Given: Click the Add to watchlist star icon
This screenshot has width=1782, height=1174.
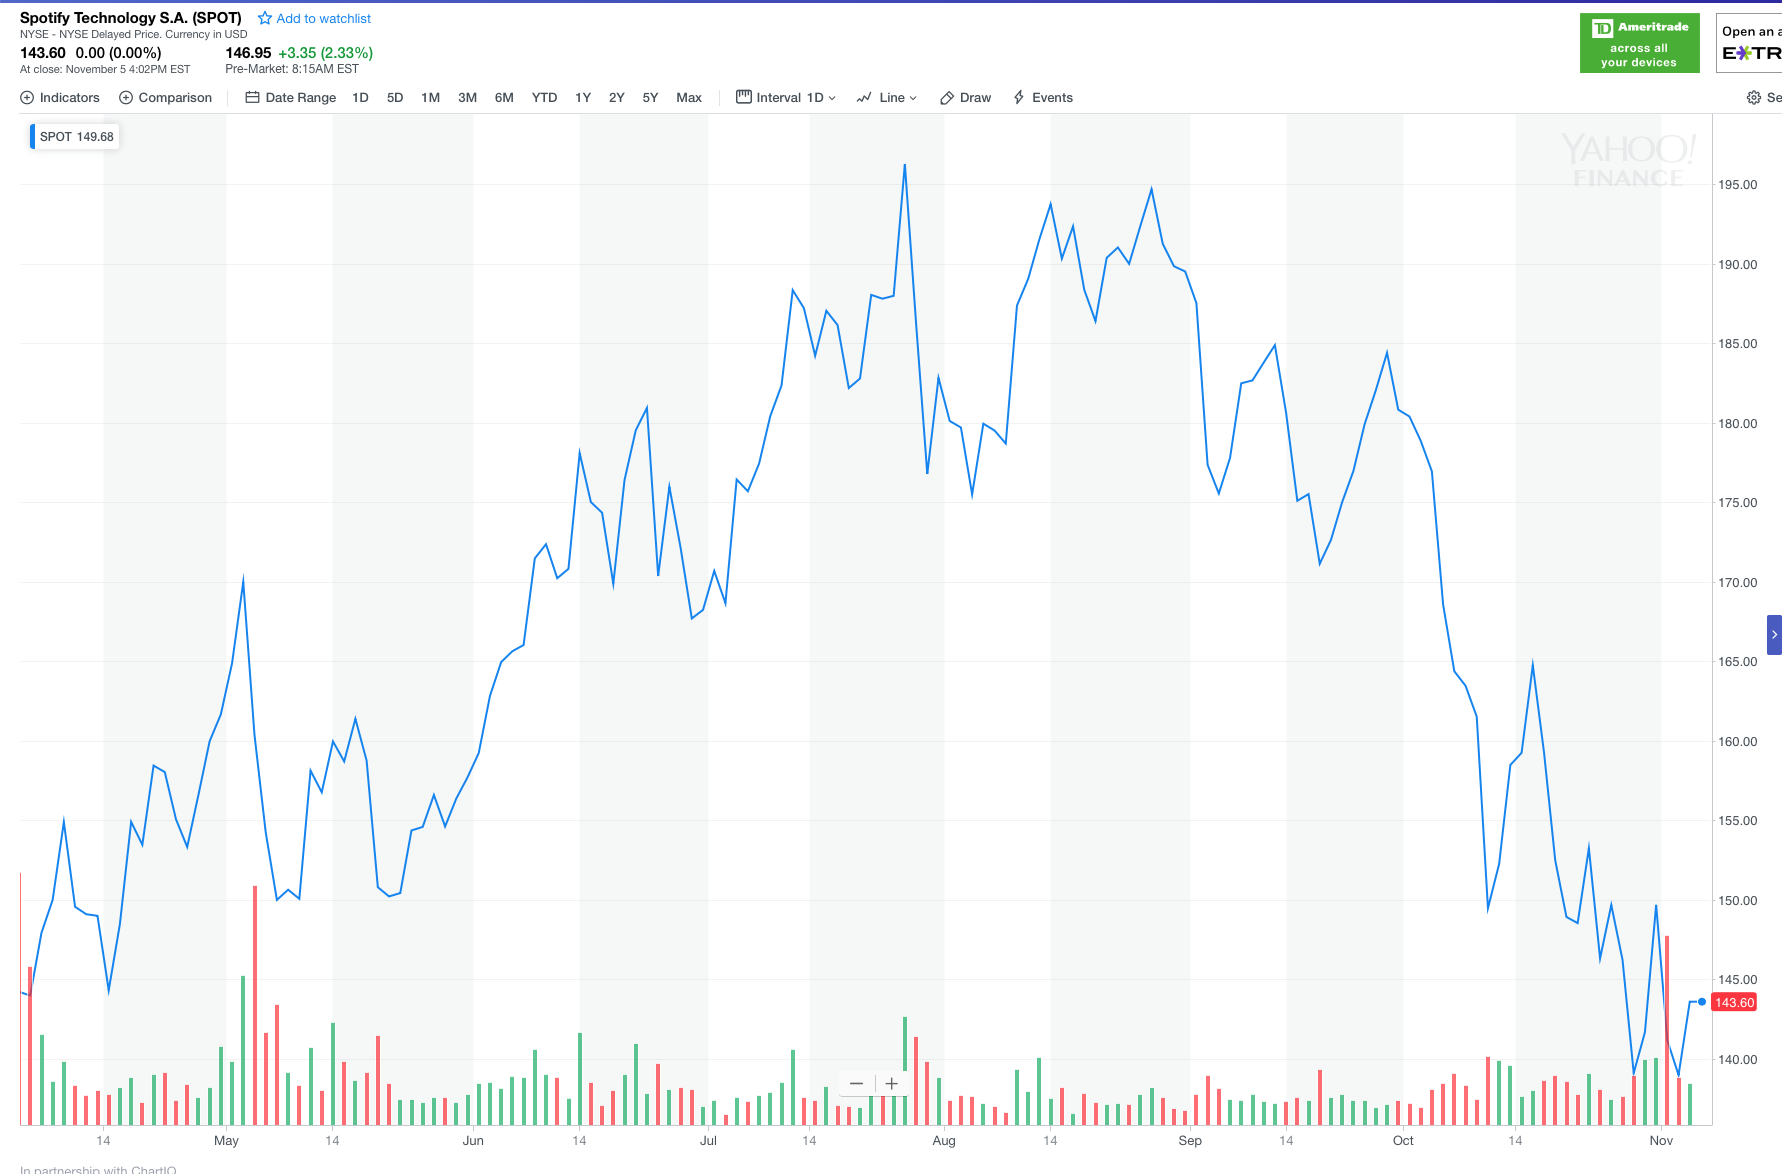Looking at the screenshot, I should click(265, 18).
